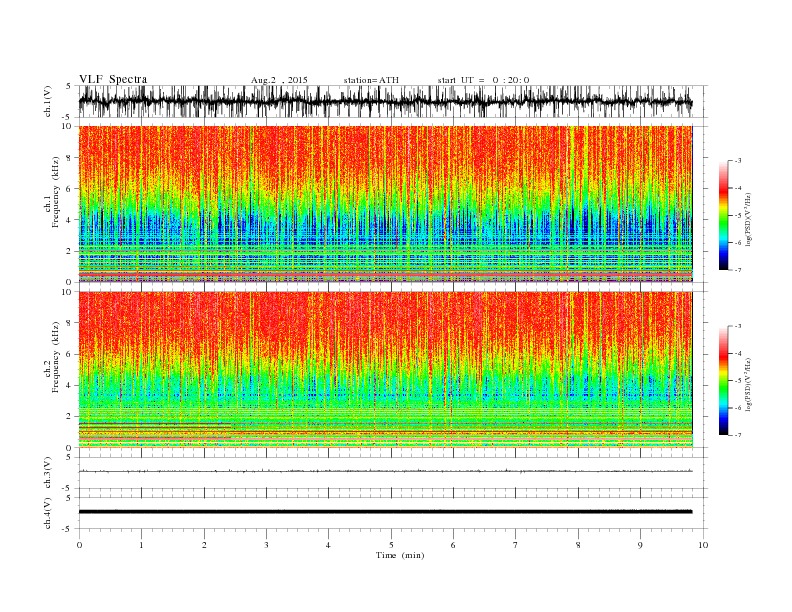Click the time axis tick label "5"
792x612 pixels.
tap(391, 545)
